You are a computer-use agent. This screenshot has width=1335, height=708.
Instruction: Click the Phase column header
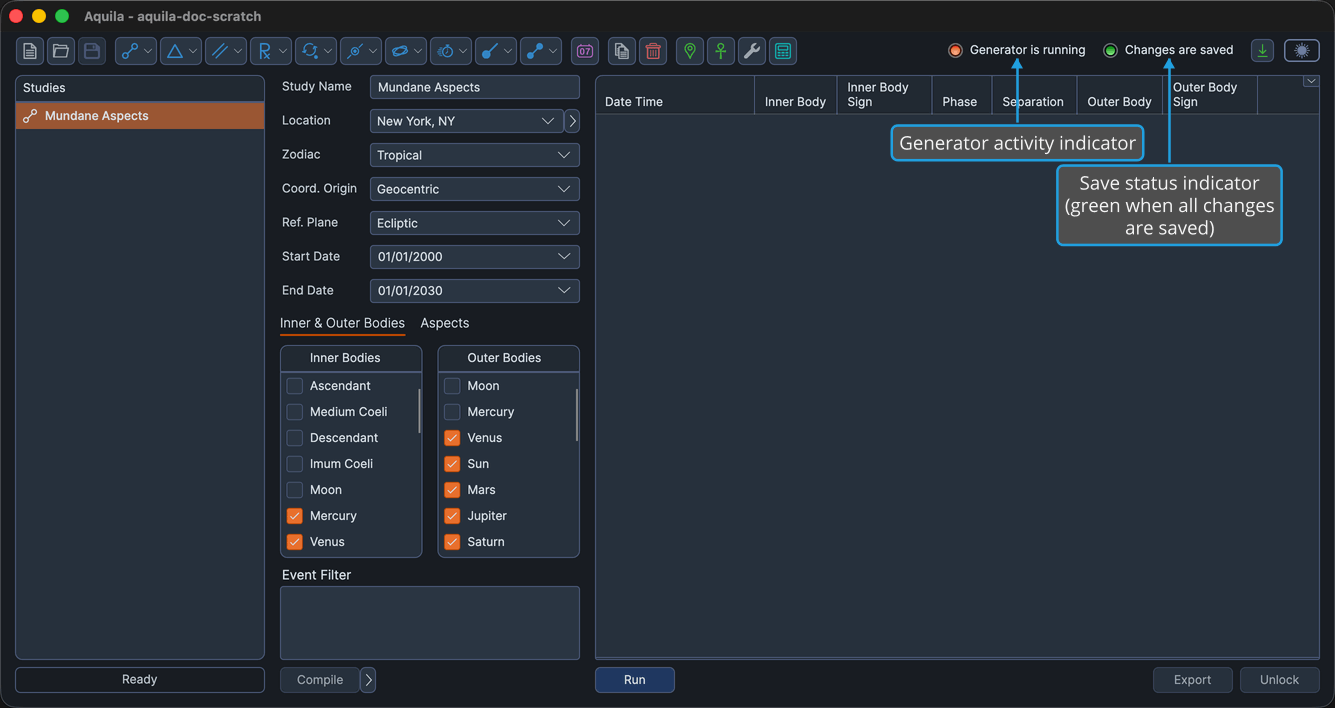tap(960, 95)
